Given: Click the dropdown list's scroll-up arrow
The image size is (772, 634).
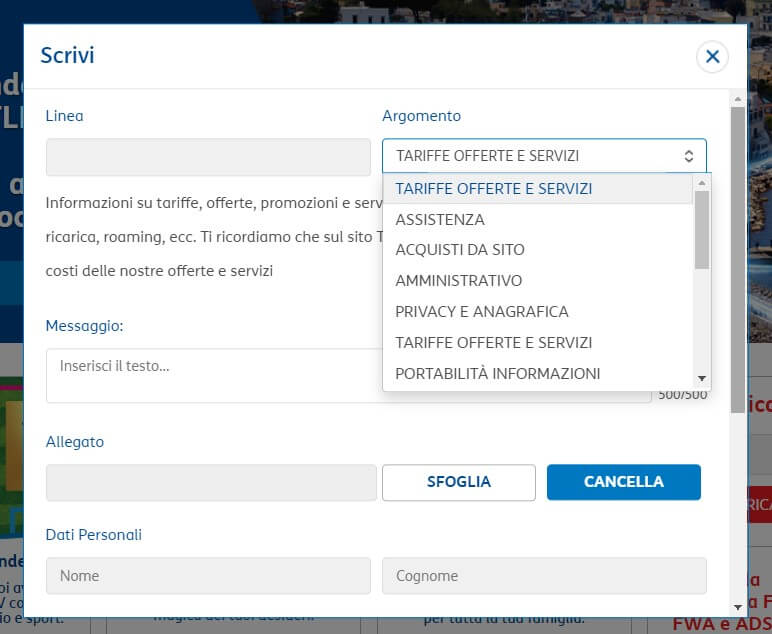Looking at the screenshot, I should 702,183.
